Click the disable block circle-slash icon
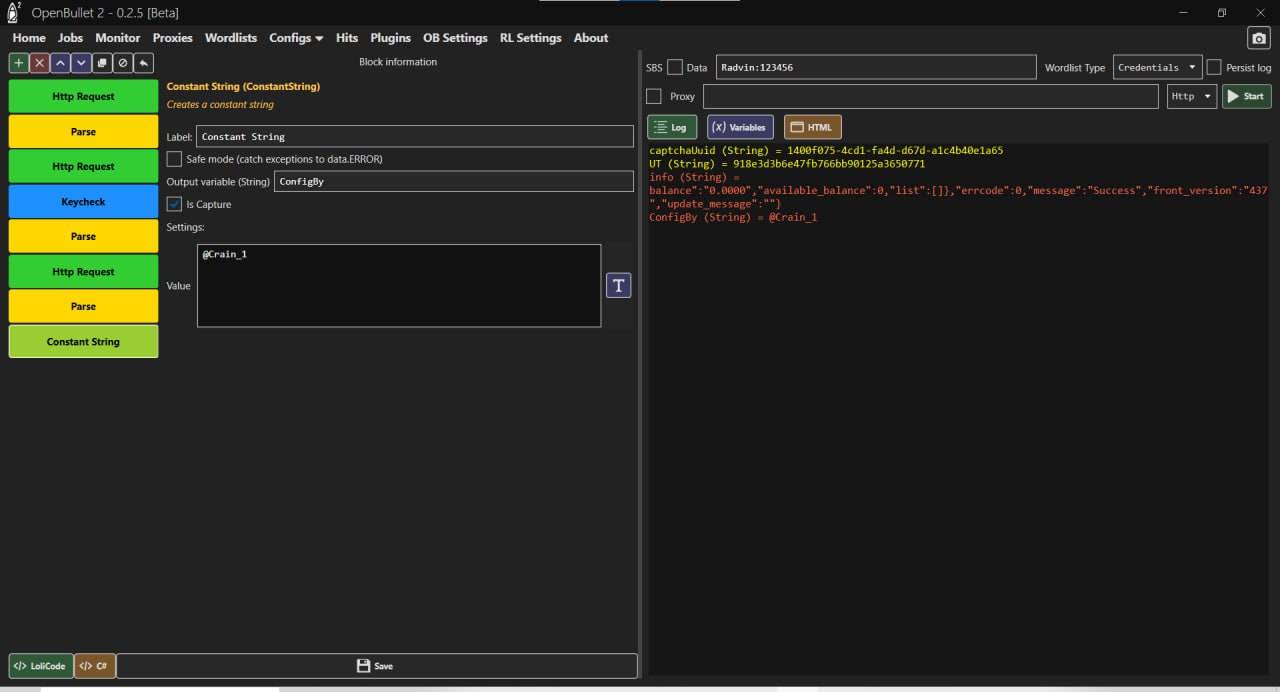Viewport: 1280px width, 692px height. click(x=122, y=62)
